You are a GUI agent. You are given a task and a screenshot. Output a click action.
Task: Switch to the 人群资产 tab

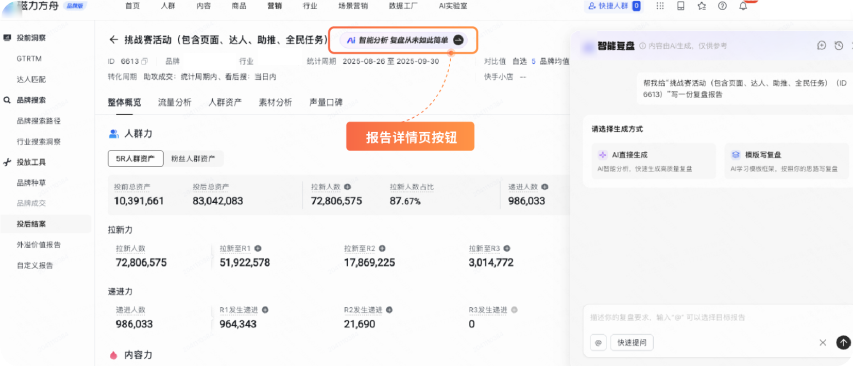pyautogui.click(x=225, y=102)
